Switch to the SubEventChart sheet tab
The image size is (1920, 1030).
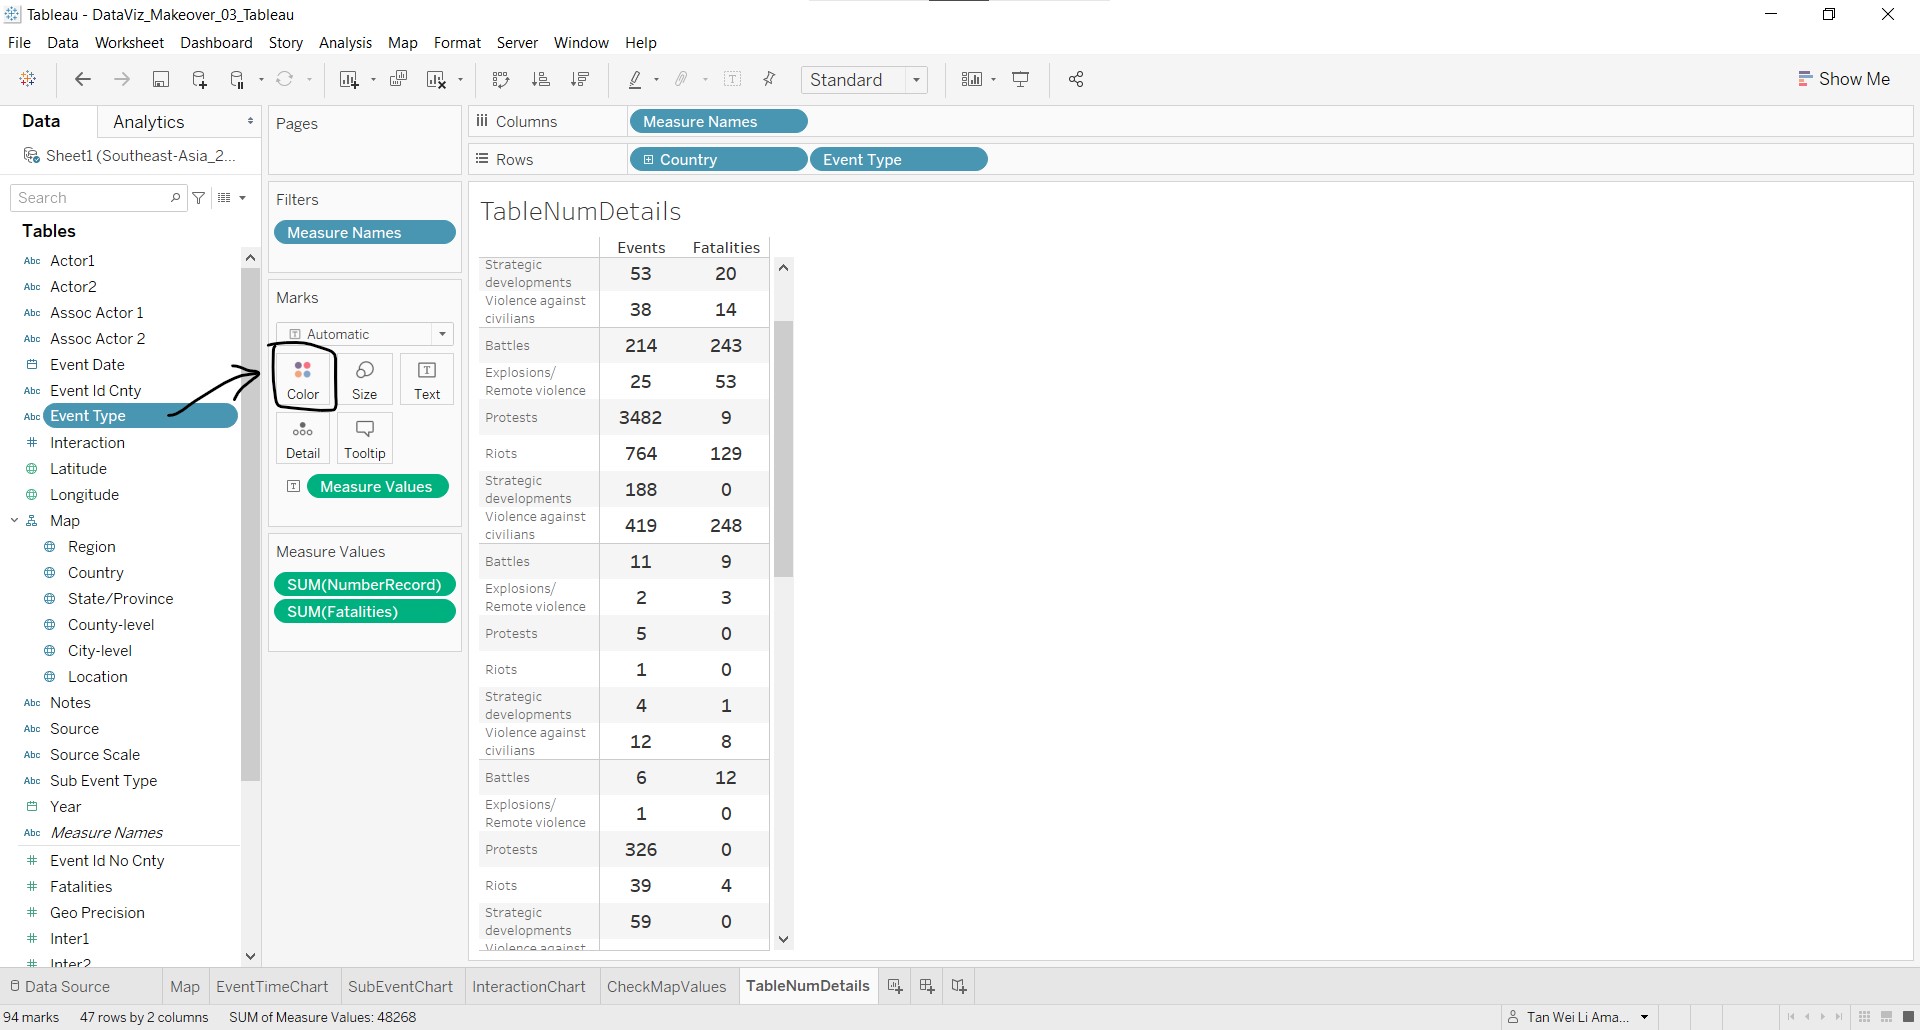tap(400, 986)
